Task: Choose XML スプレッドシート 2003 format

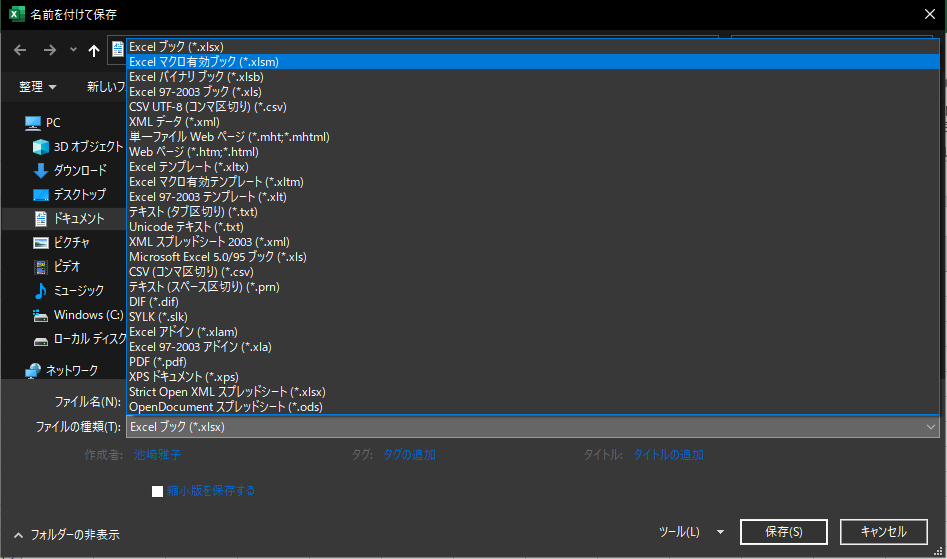Action: 533,241
